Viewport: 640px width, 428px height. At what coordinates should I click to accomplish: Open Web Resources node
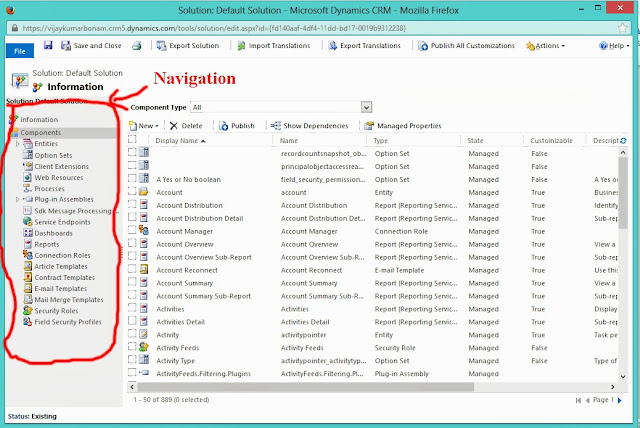(59, 177)
